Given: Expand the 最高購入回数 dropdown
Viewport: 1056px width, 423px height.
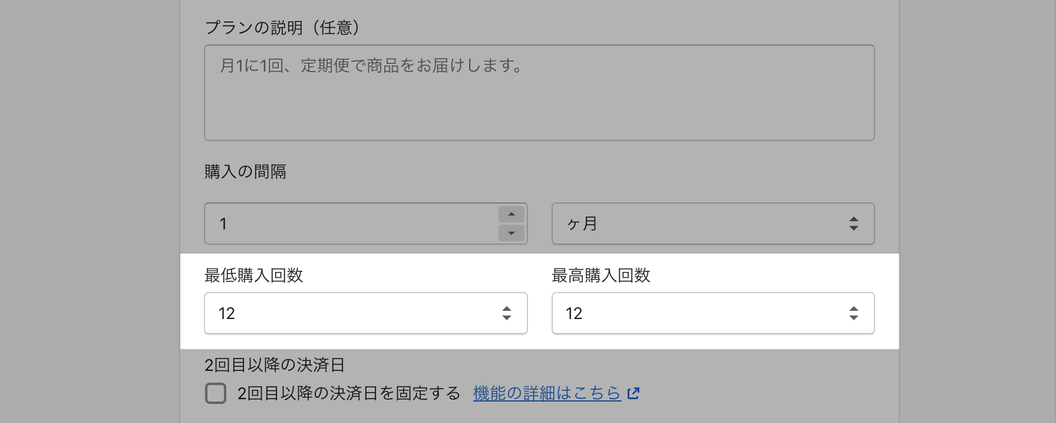Looking at the screenshot, I should point(712,313).
